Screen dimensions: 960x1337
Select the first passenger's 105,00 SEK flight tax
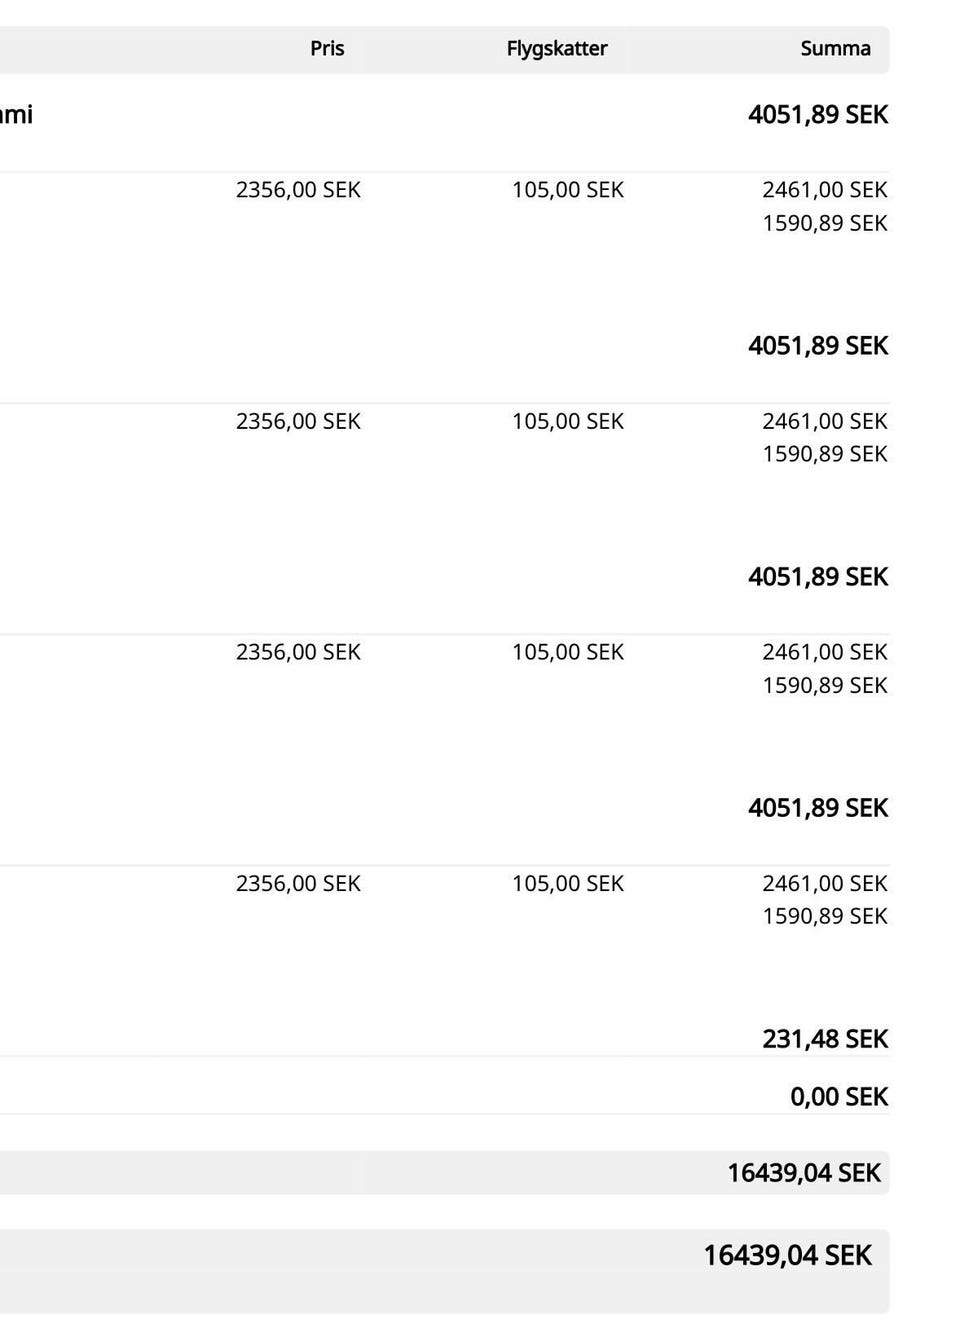(568, 190)
